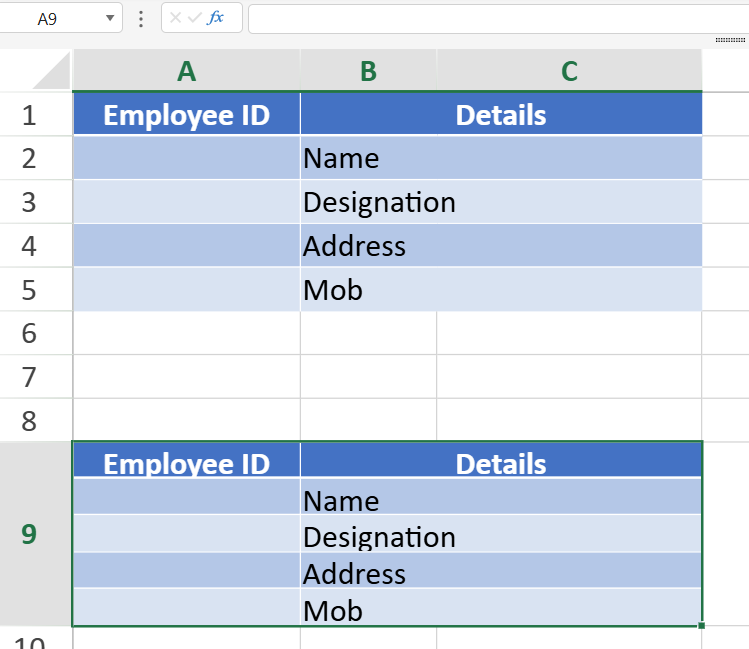Click the formula bar expand grip
This screenshot has height=649, width=749.
point(730,40)
